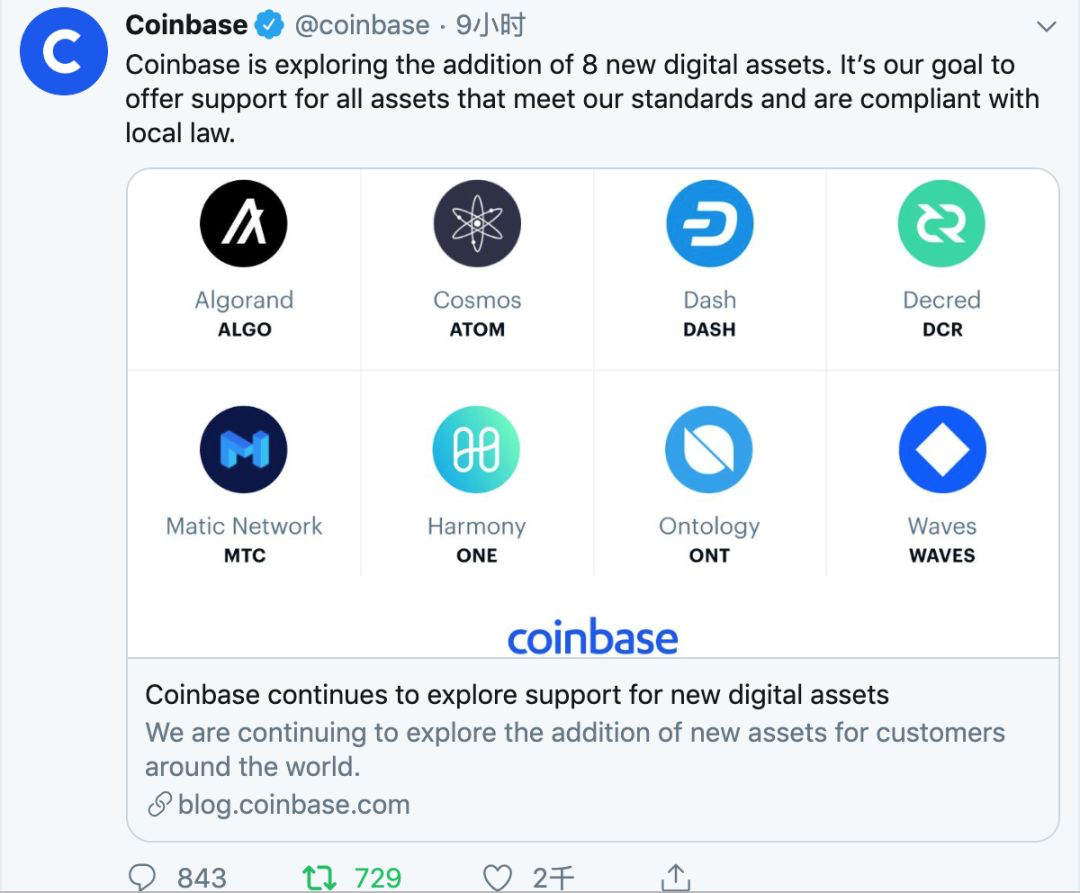
Task: Click the Decred DCR logo
Action: [x=941, y=224]
